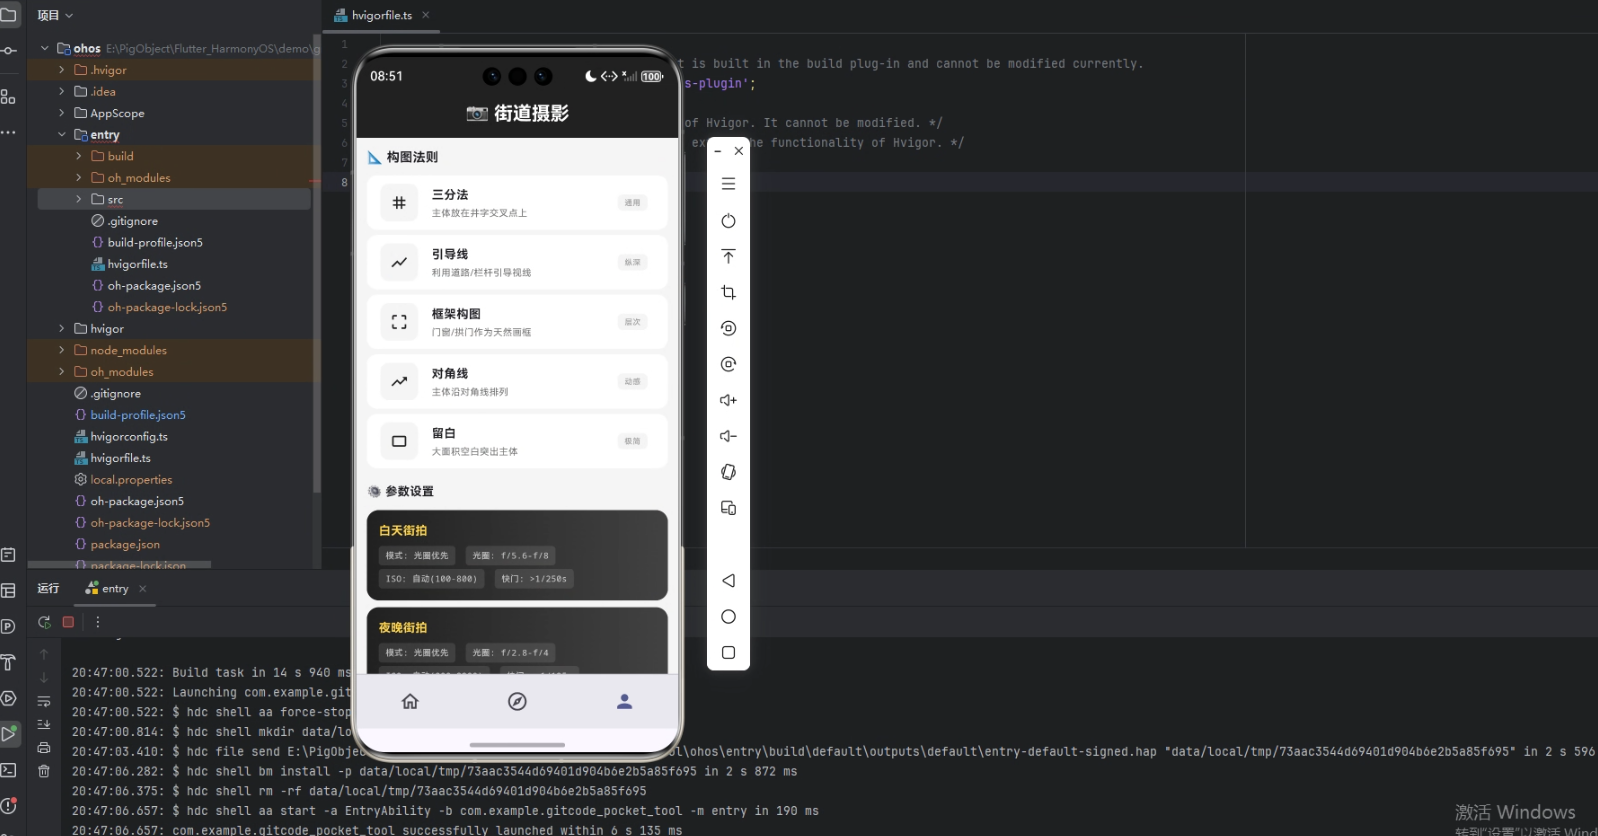Click the upload arrow icon in emulator toolbar
The height and width of the screenshot is (836, 1598).
pos(728,257)
